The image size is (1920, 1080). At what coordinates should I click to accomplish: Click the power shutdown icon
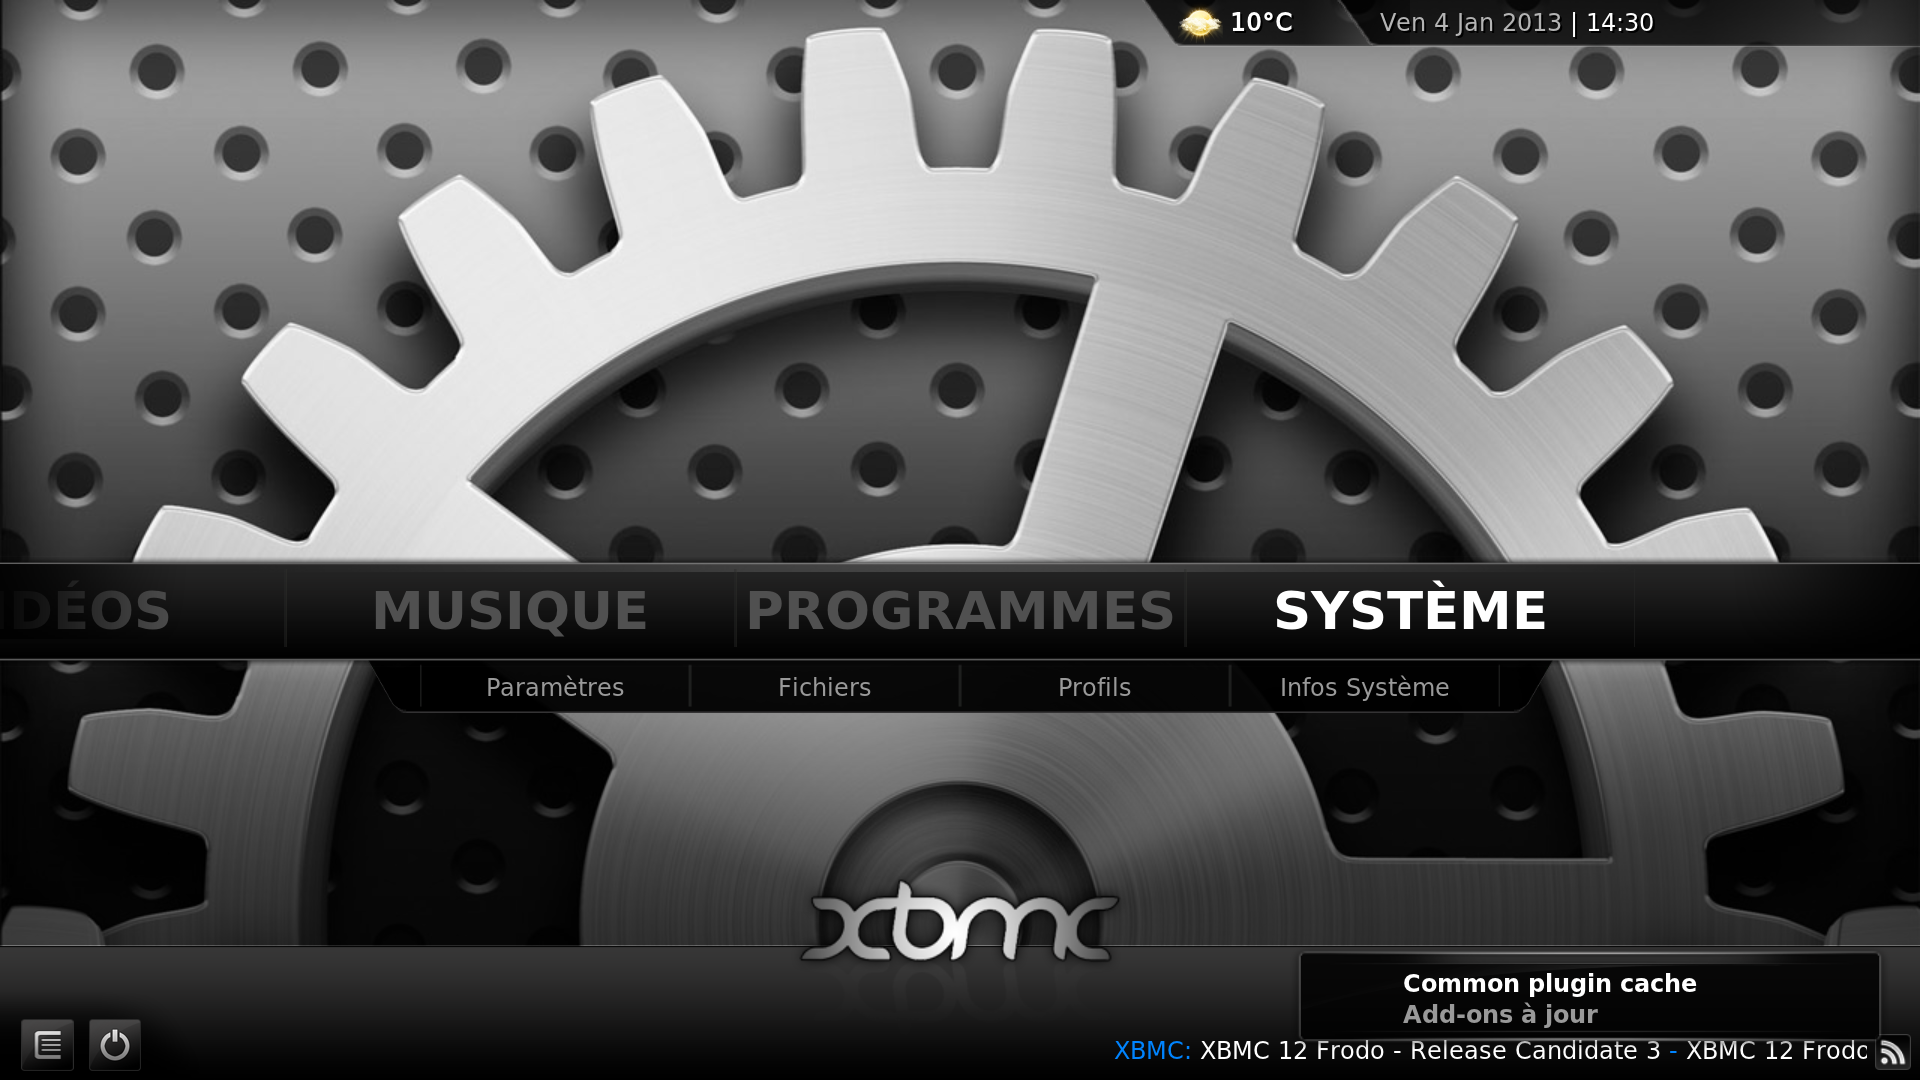(115, 1045)
